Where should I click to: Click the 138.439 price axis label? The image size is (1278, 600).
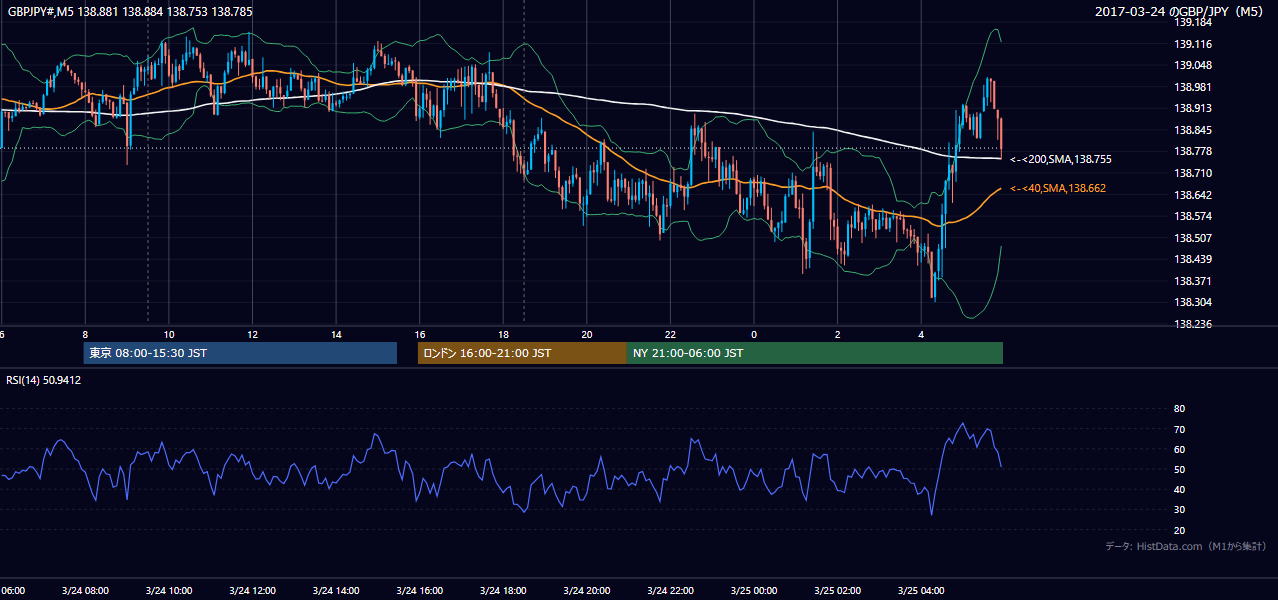click(x=1193, y=259)
